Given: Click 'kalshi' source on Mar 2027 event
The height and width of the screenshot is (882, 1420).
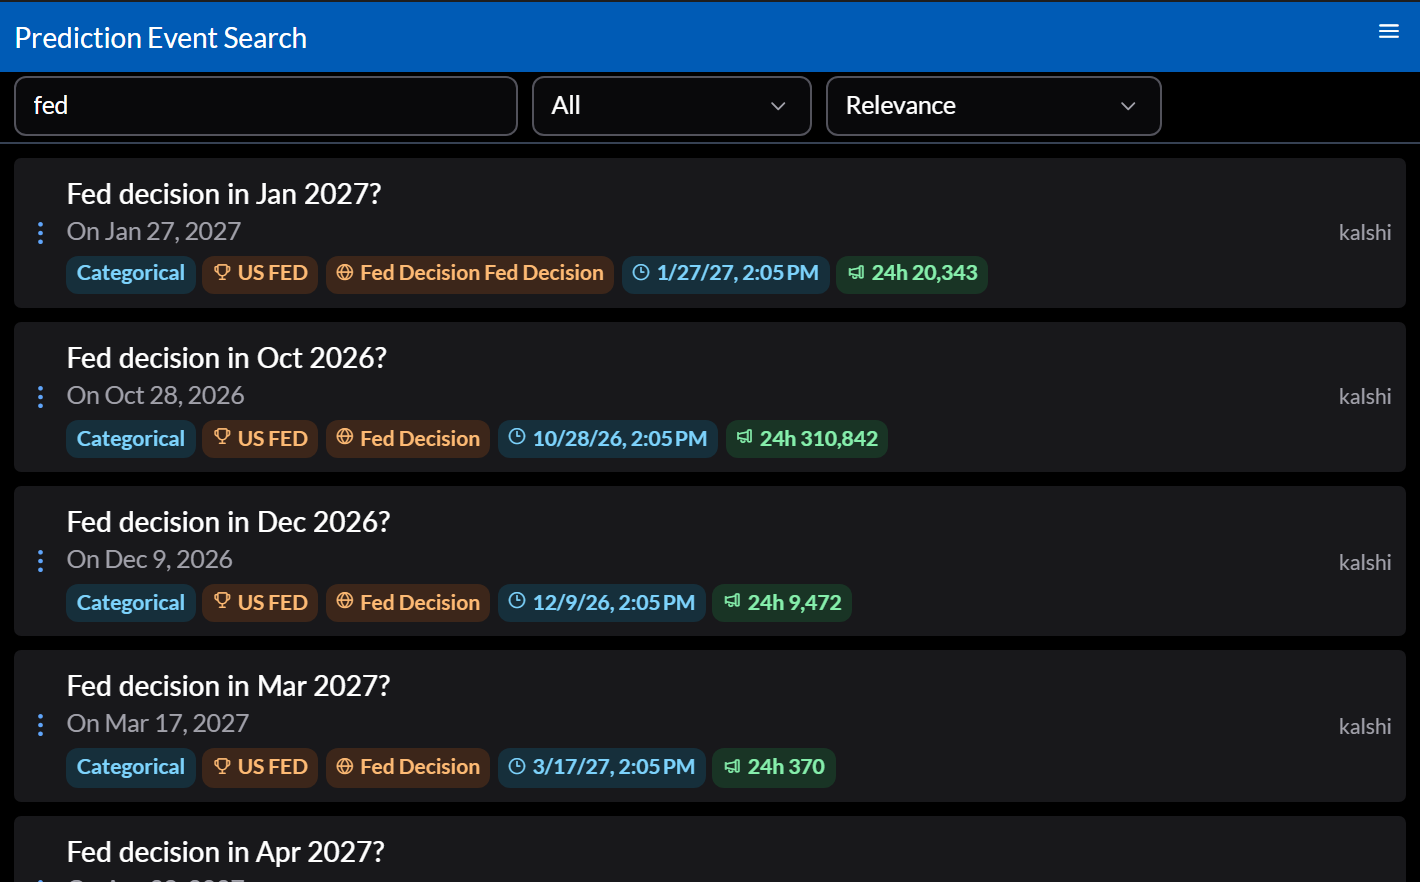Looking at the screenshot, I should (x=1365, y=727).
